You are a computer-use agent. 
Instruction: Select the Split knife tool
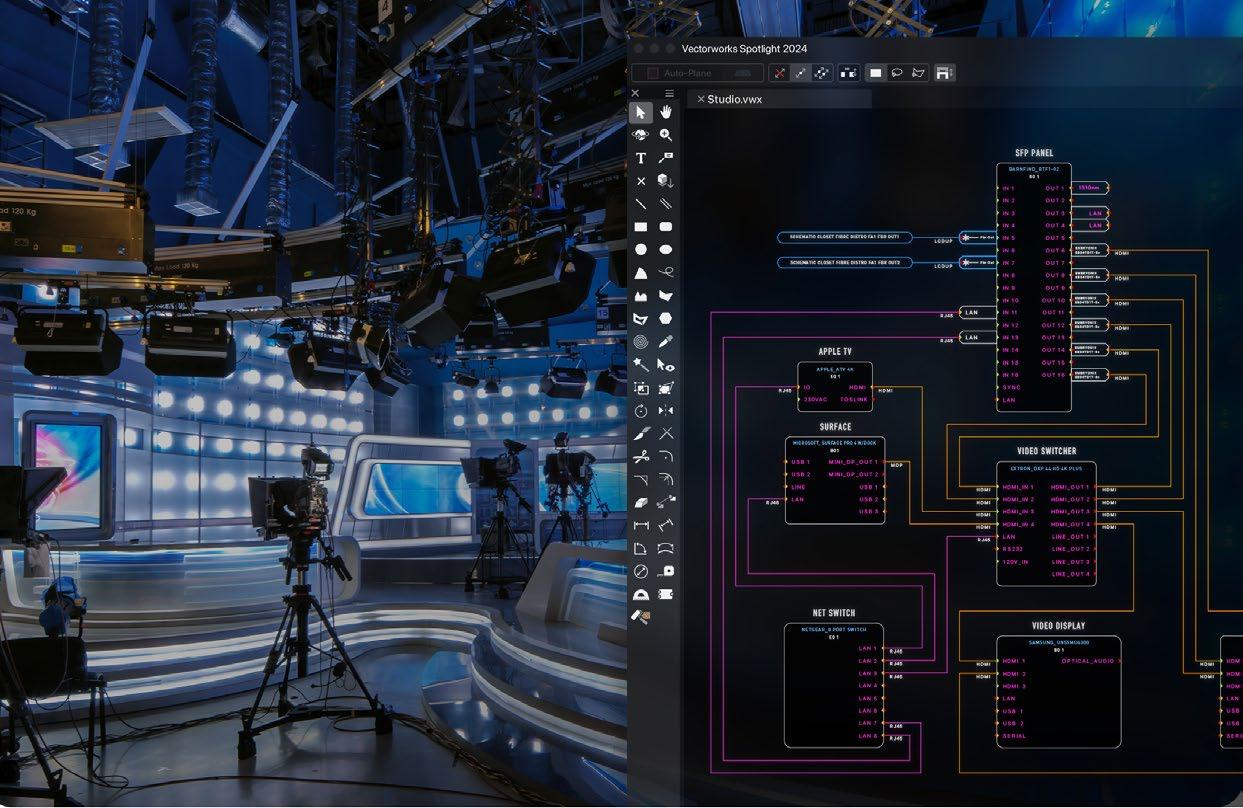click(641, 433)
